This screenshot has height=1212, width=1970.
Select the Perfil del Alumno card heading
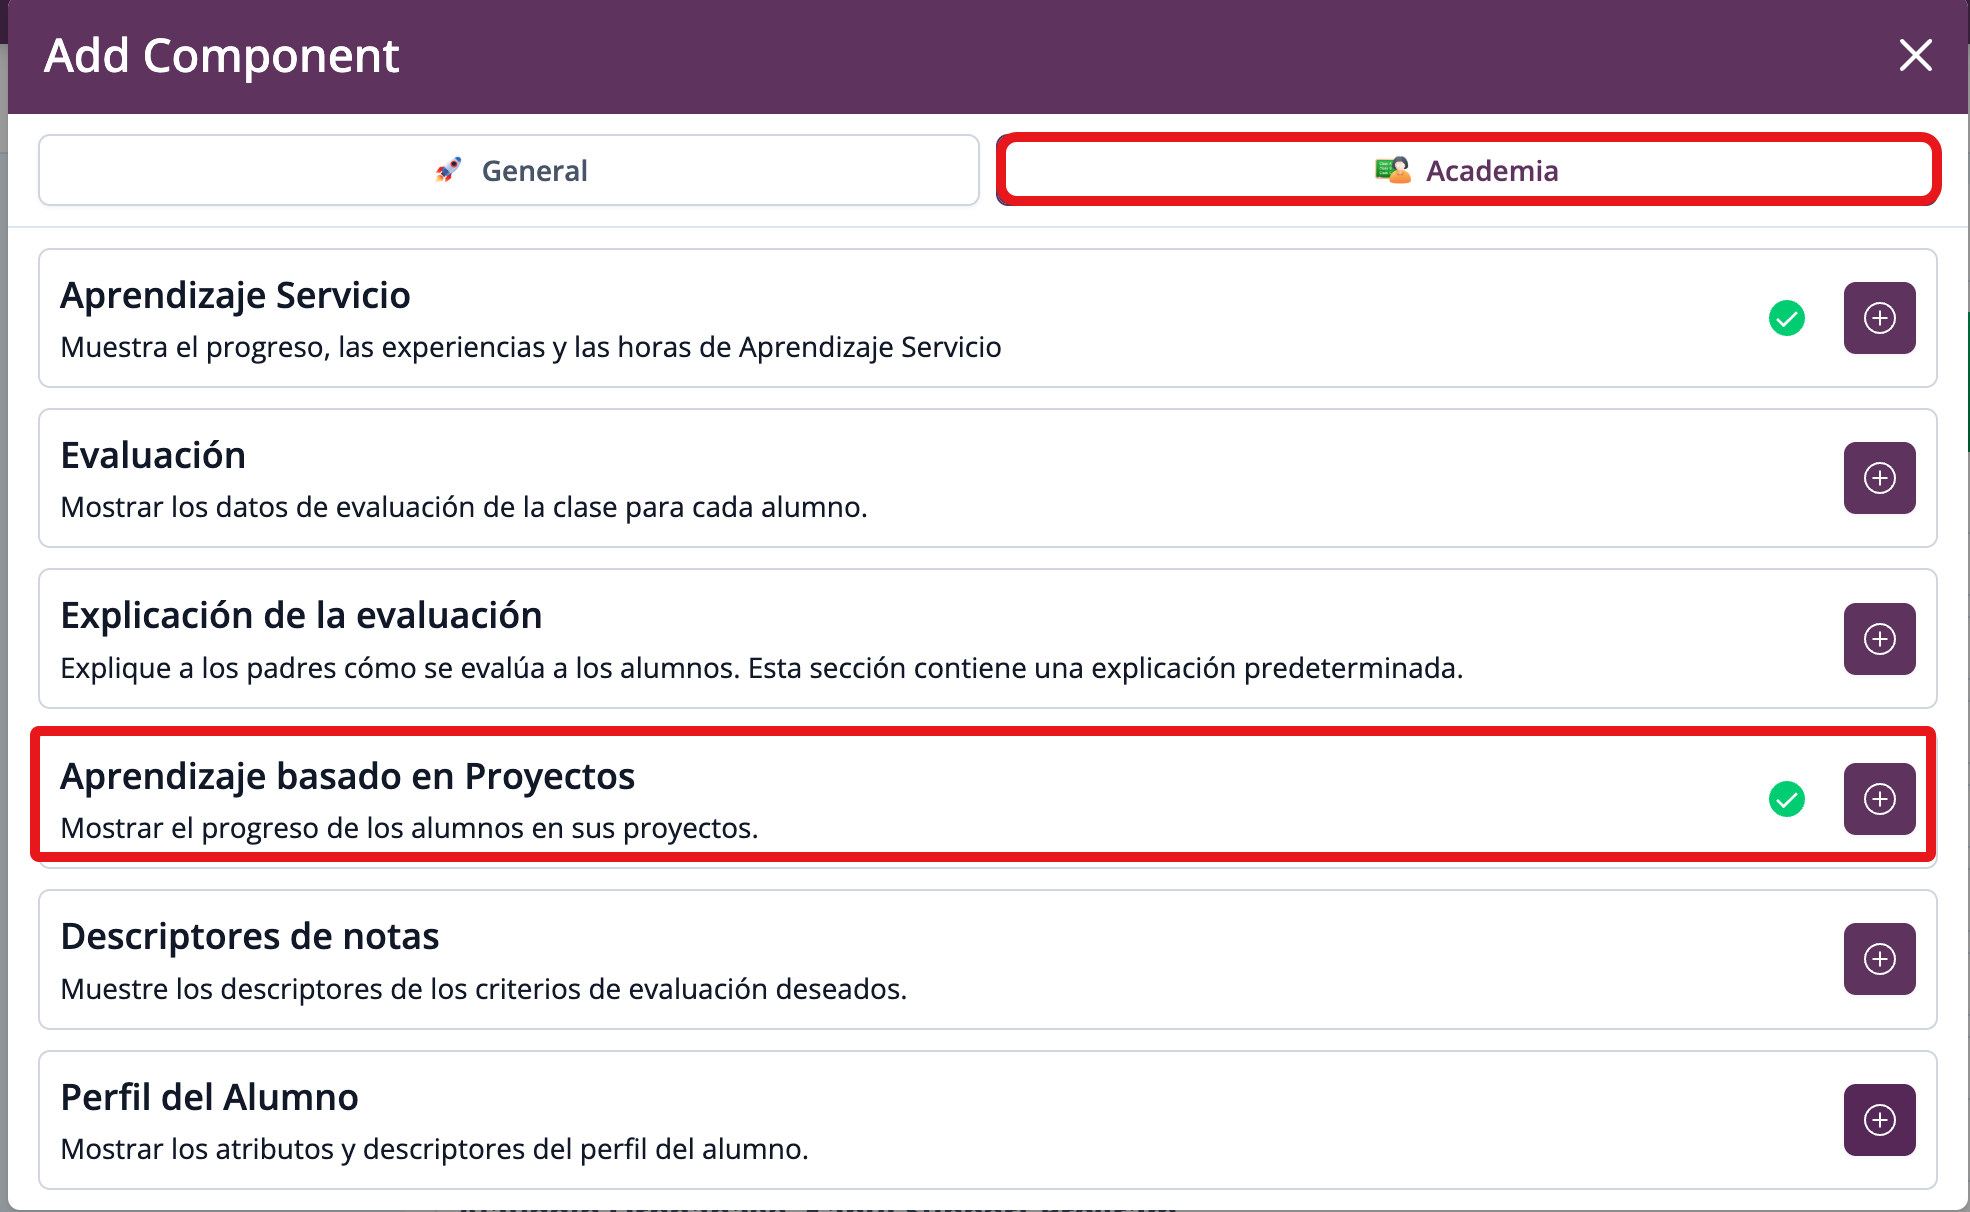pyautogui.click(x=209, y=1097)
